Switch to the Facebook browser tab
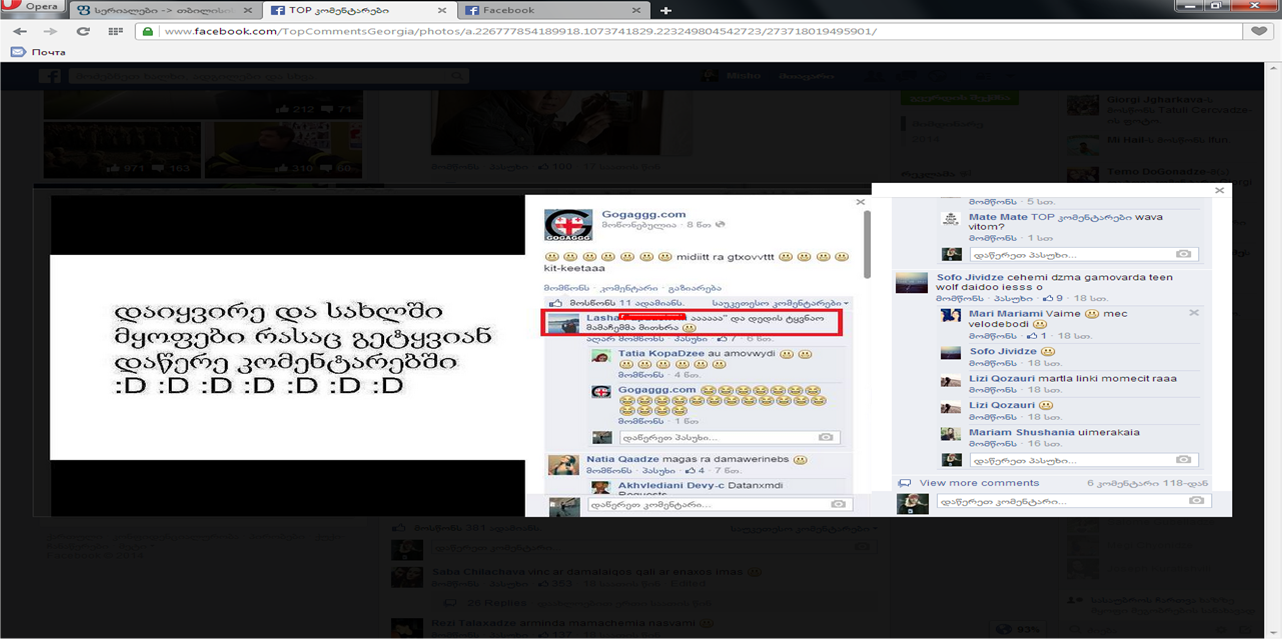This screenshot has width=1282, height=639. 552,10
